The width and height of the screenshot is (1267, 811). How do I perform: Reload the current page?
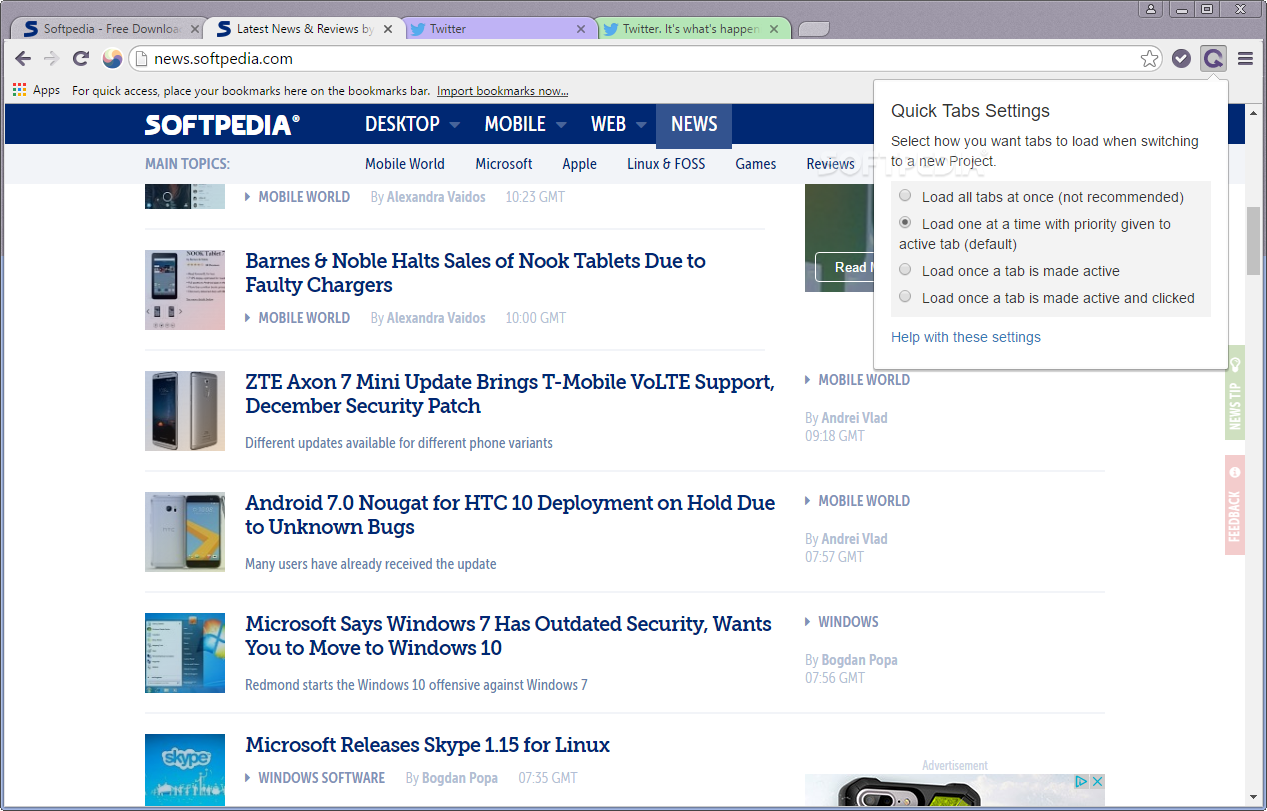pyautogui.click(x=81, y=59)
